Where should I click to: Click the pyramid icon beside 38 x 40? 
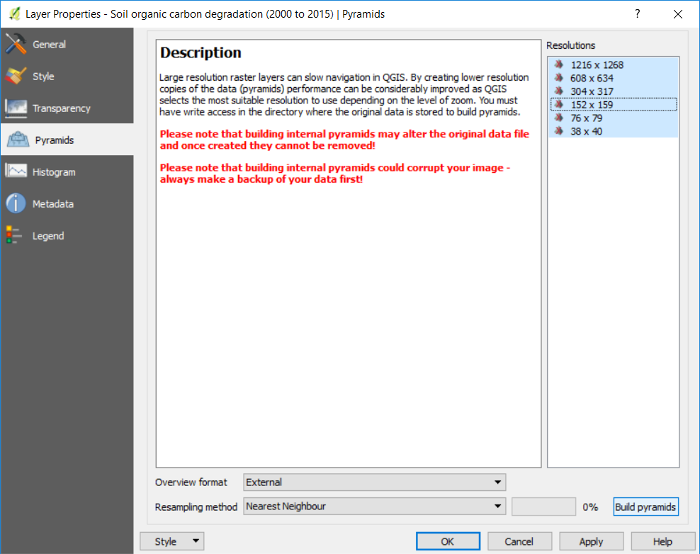click(558, 131)
